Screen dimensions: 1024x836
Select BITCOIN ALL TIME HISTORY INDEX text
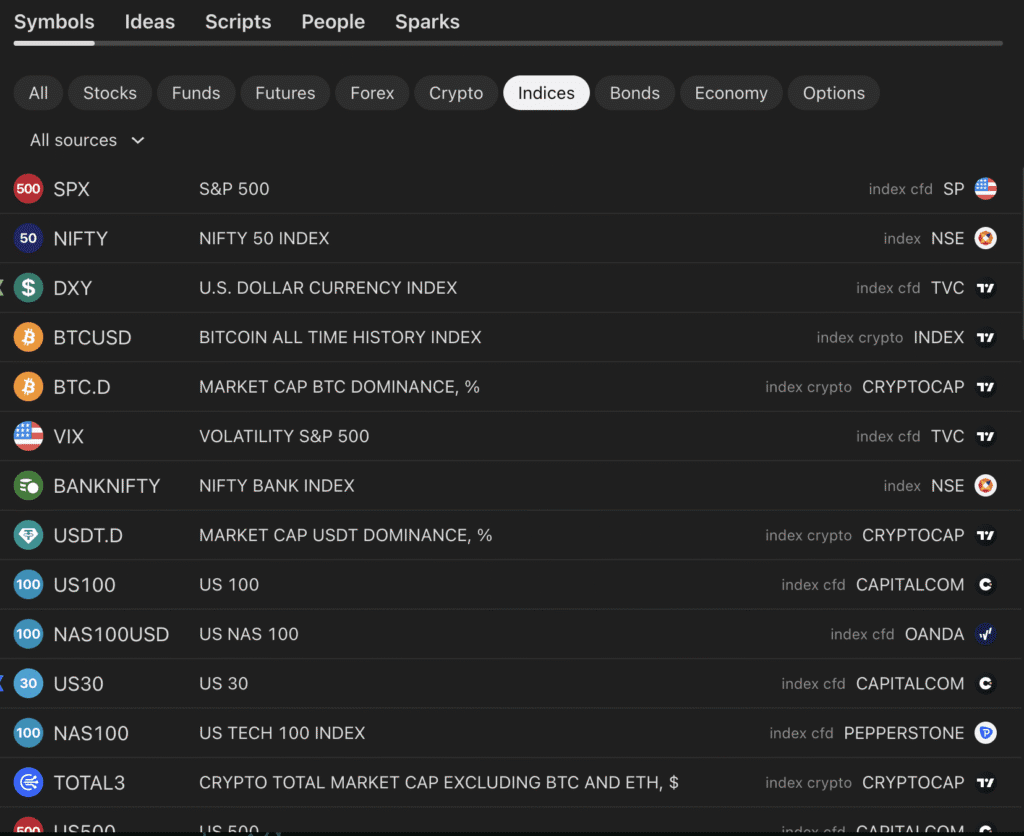click(x=340, y=337)
